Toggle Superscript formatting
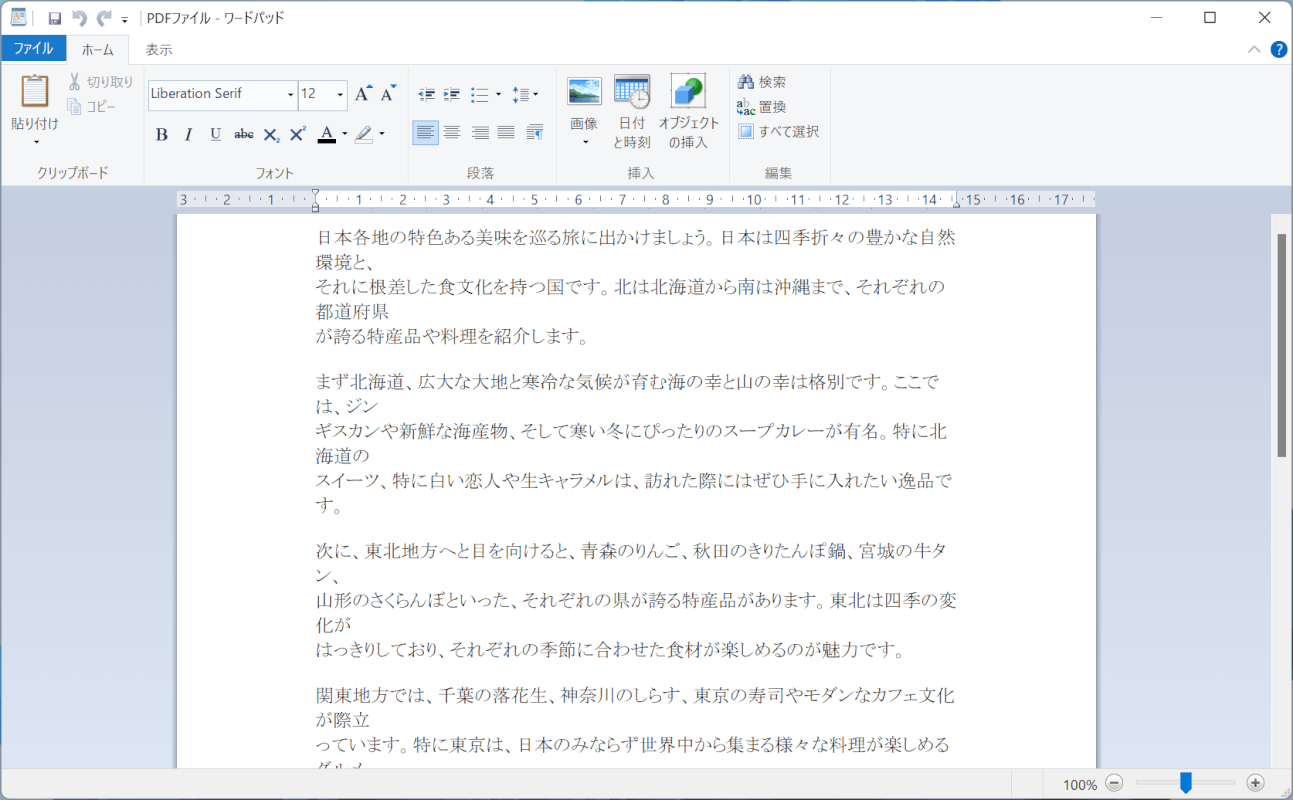The width and height of the screenshot is (1293, 800). coord(297,134)
